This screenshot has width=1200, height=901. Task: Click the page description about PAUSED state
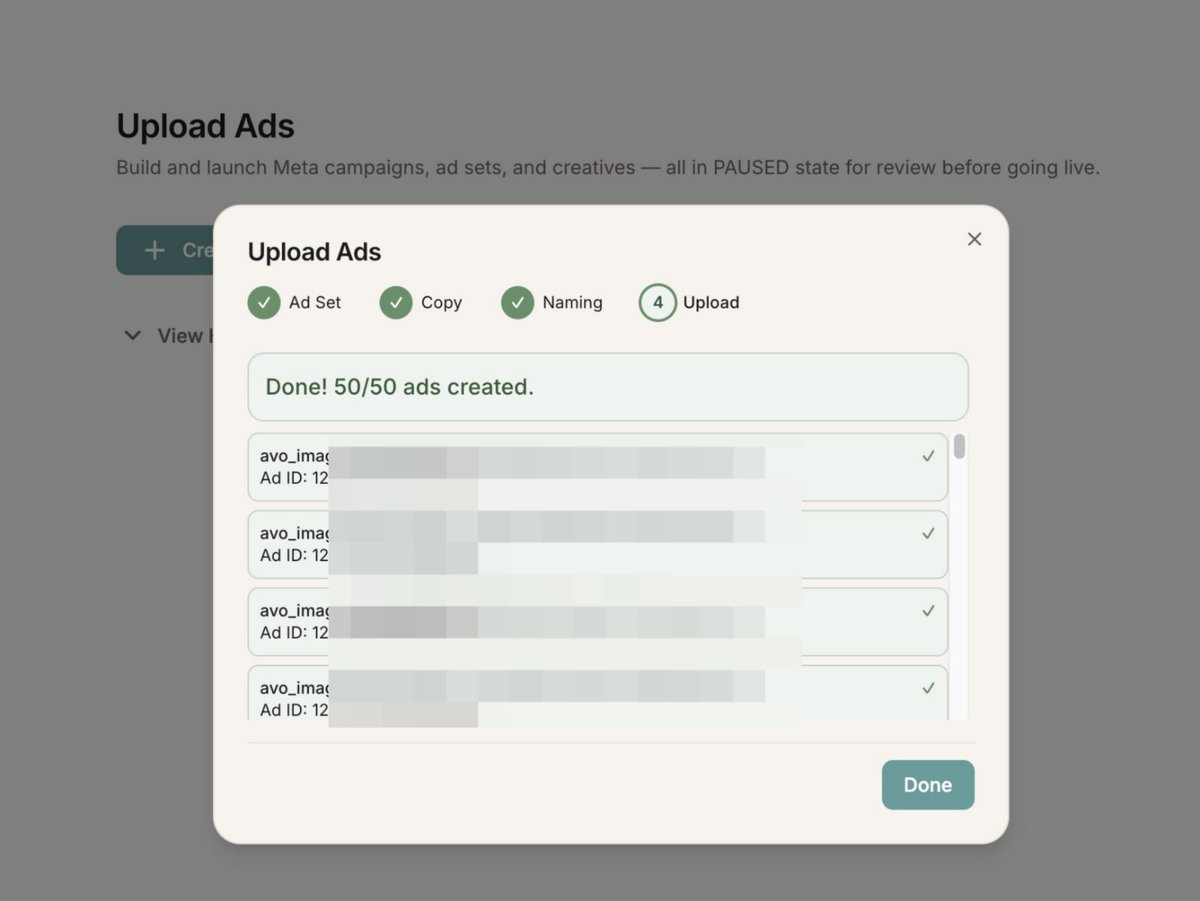coord(608,168)
